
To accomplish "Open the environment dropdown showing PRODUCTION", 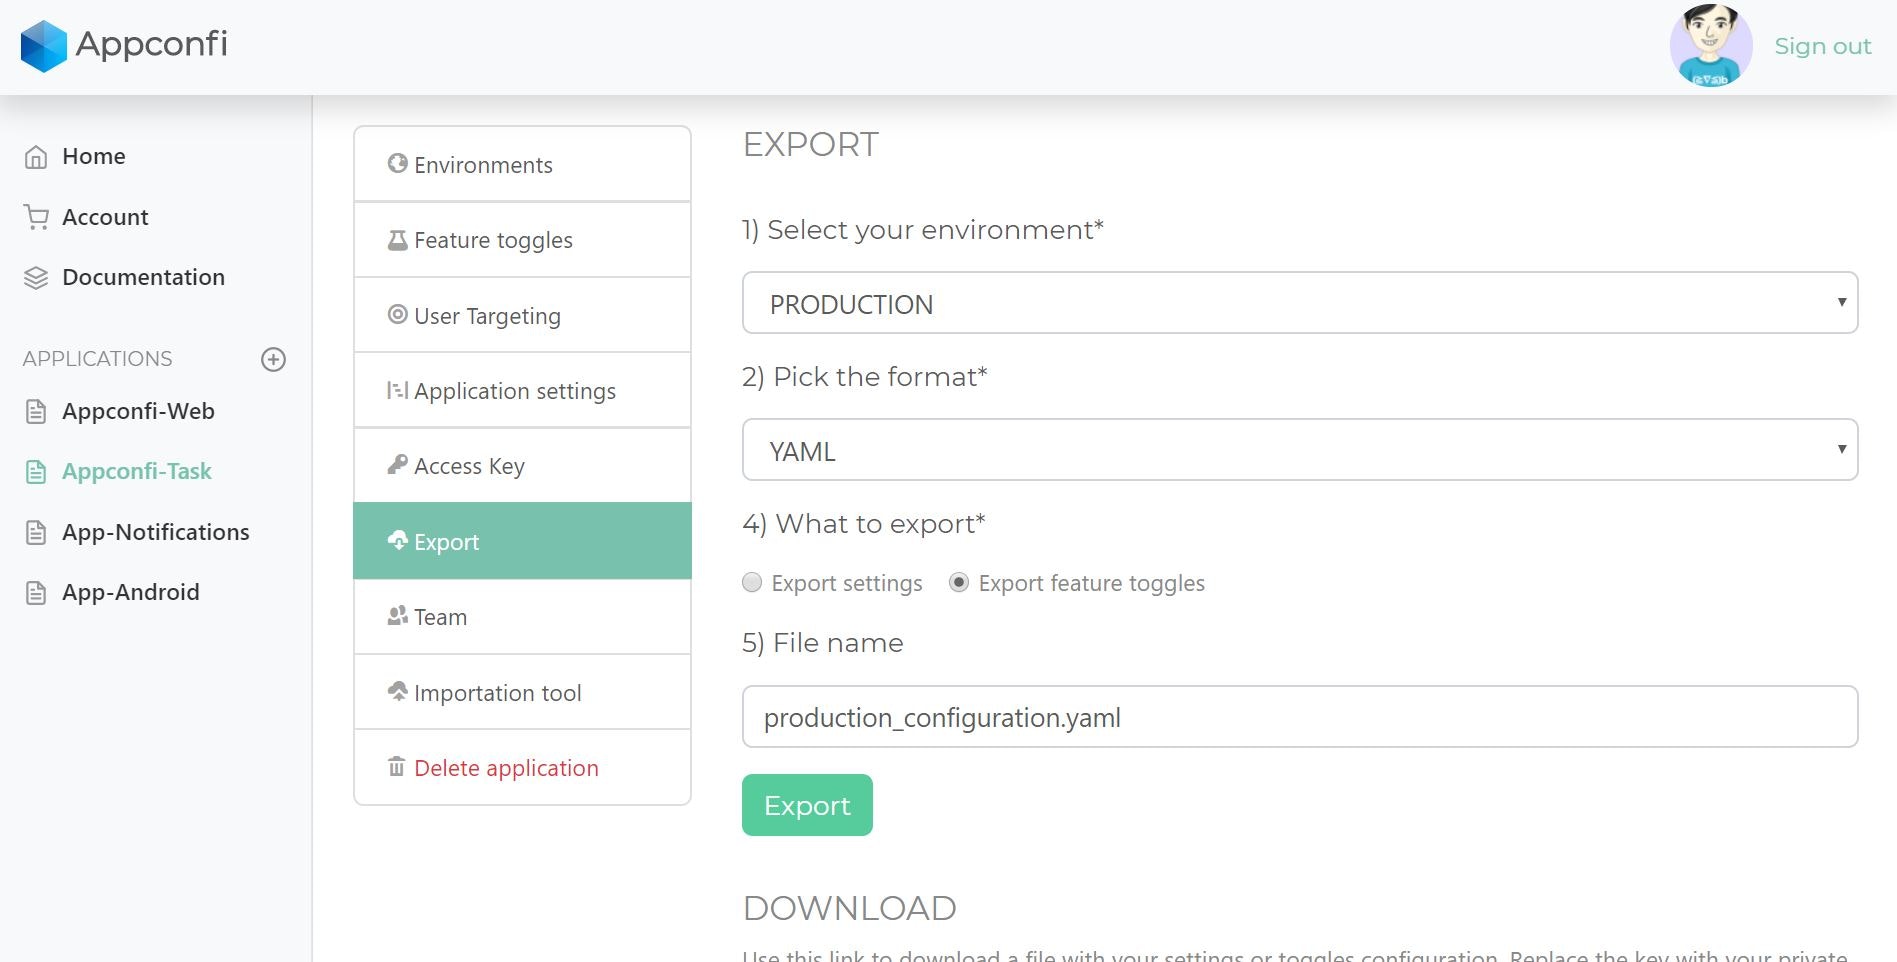I will coord(1300,303).
